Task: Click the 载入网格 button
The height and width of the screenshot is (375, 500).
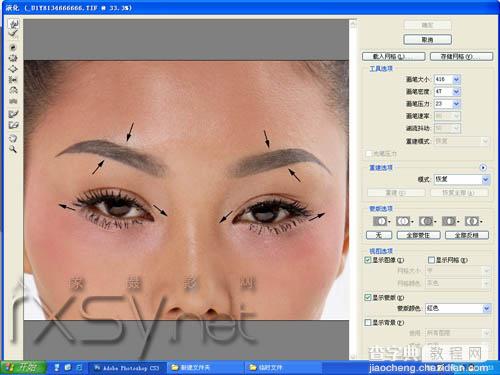Action: tap(394, 56)
